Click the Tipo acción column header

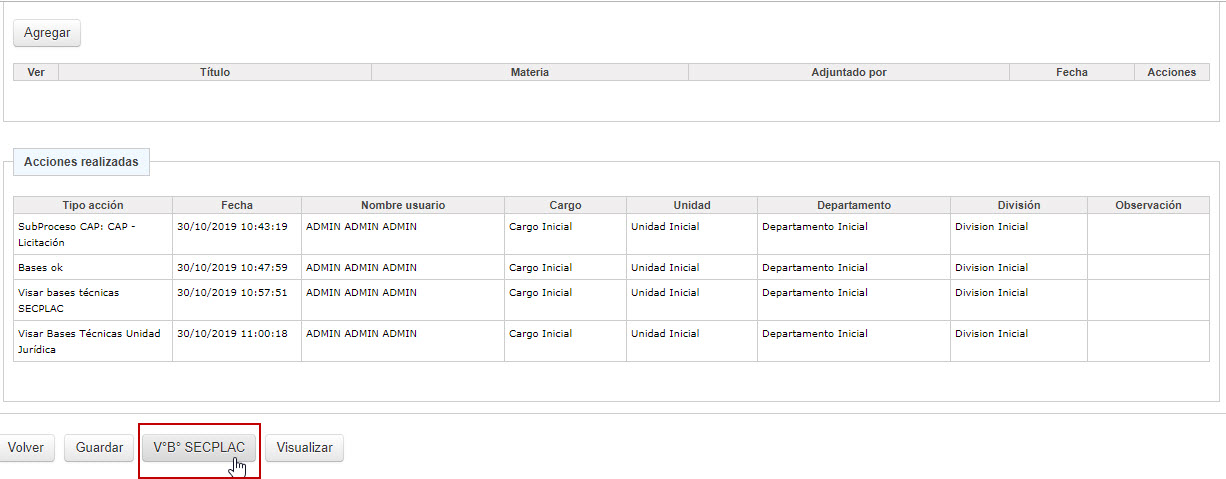tap(93, 205)
